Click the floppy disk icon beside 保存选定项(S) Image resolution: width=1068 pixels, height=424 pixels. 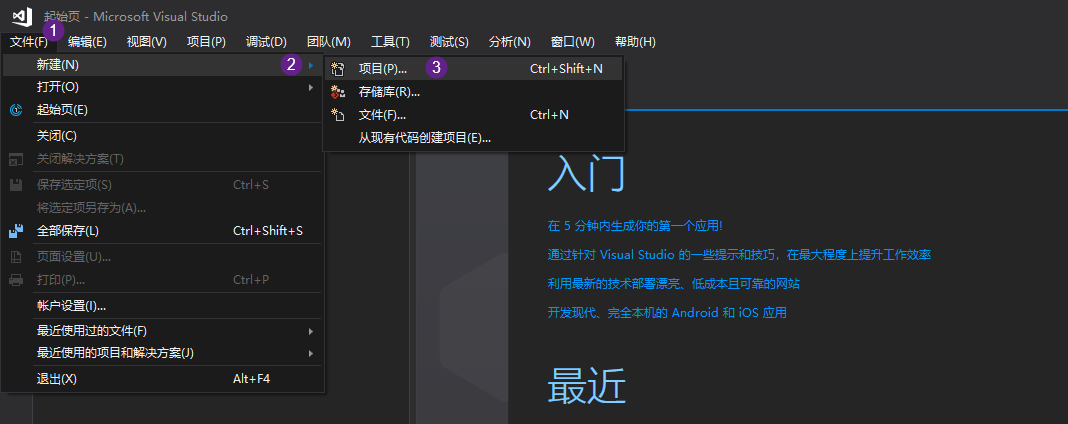point(16,184)
